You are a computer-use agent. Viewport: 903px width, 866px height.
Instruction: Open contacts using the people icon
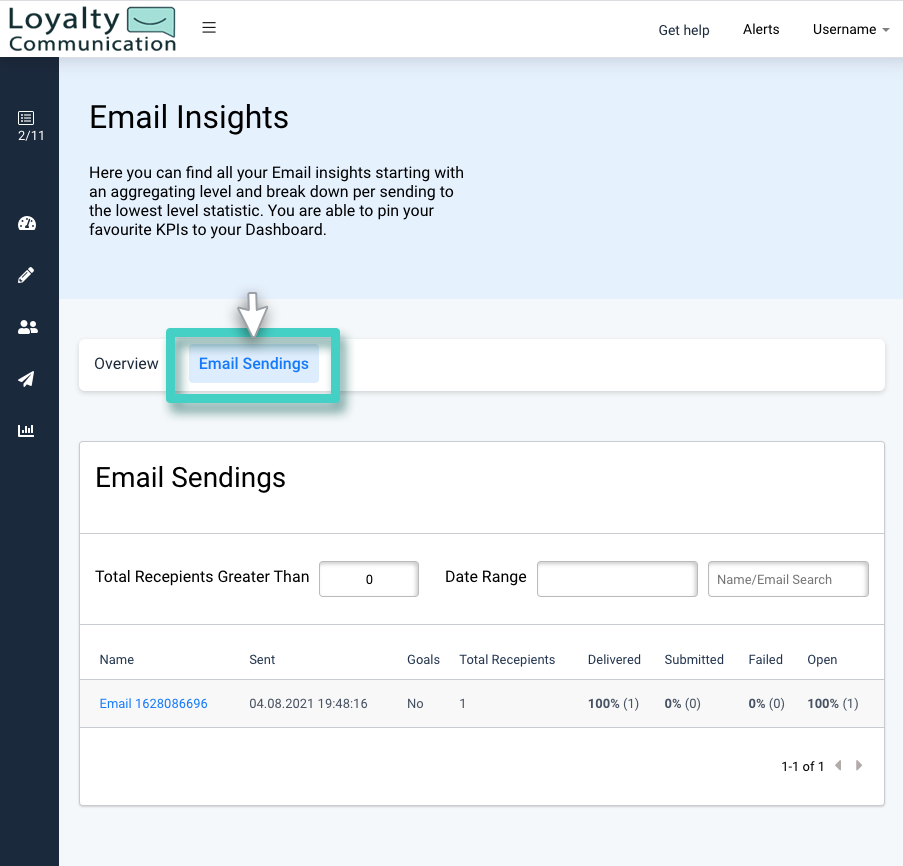point(28,327)
